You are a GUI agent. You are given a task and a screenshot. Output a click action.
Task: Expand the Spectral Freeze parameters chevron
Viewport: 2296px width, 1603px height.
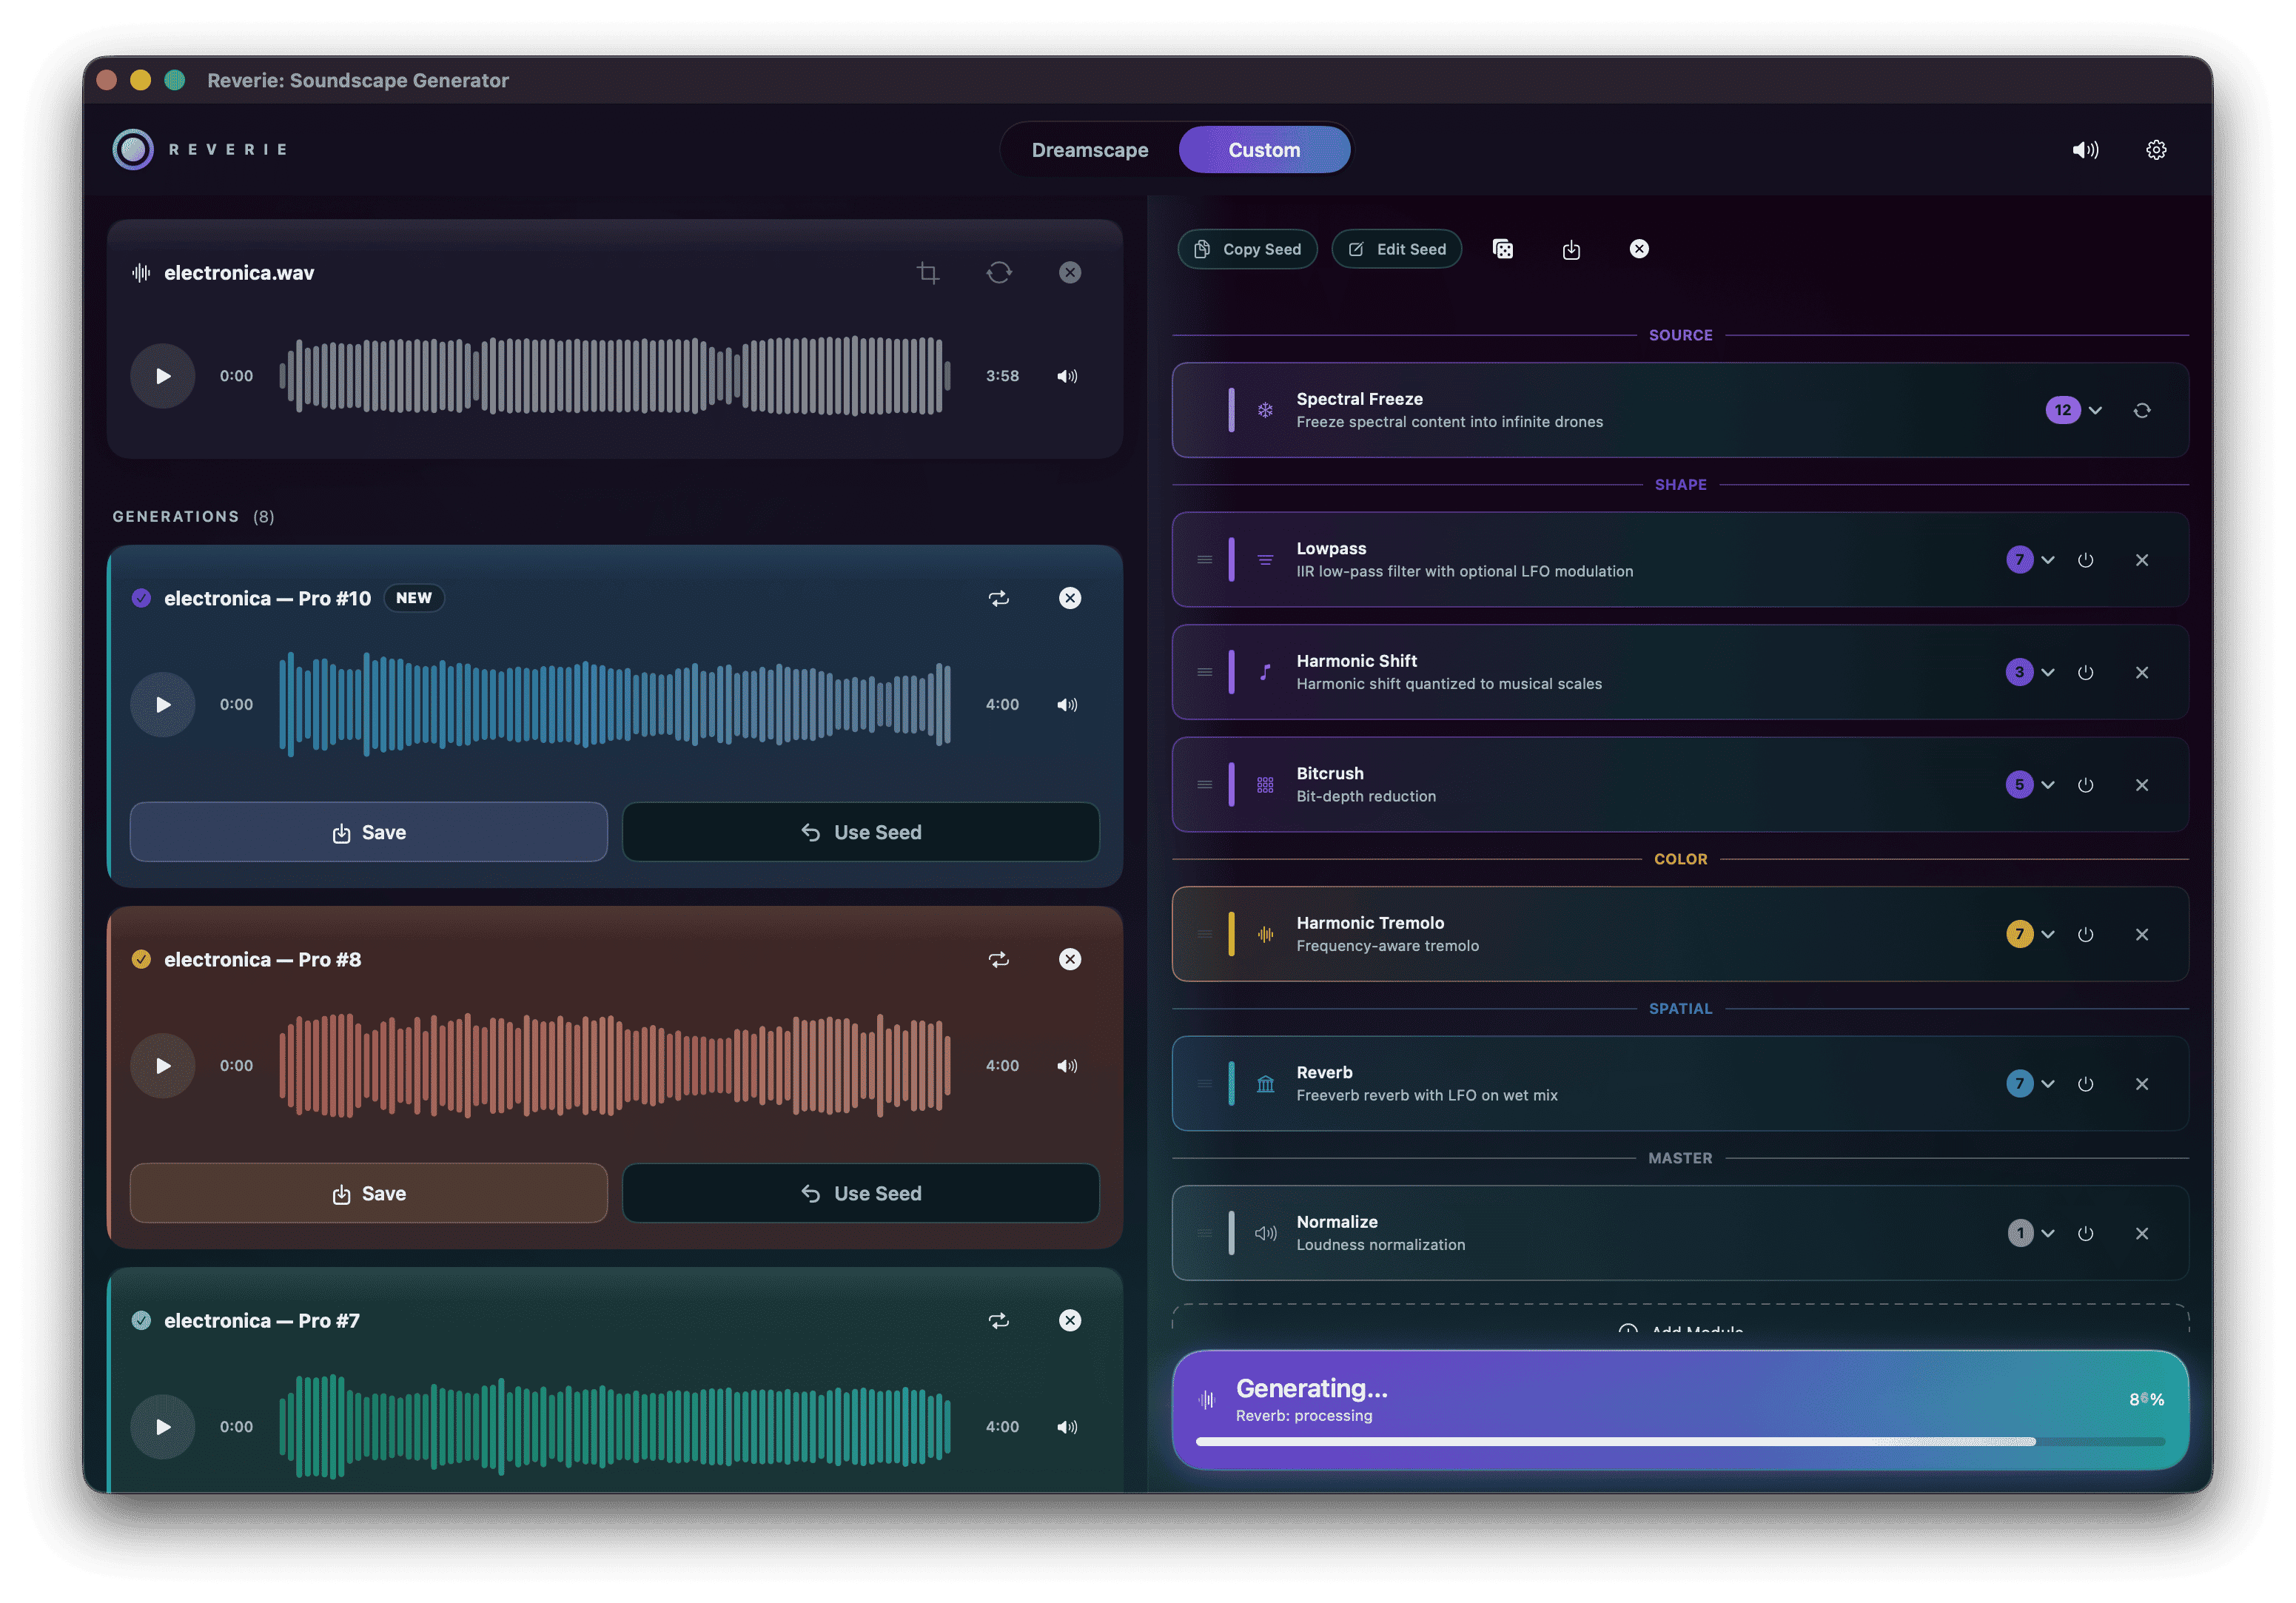click(x=2095, y=410)
